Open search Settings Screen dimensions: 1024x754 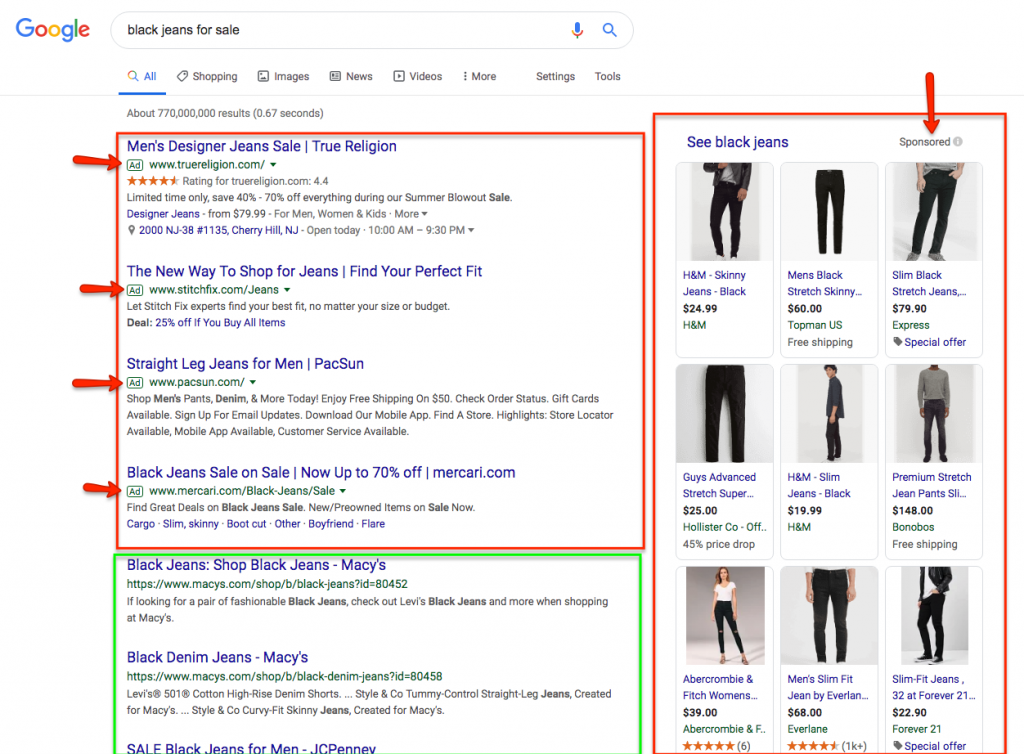(555, 76)
